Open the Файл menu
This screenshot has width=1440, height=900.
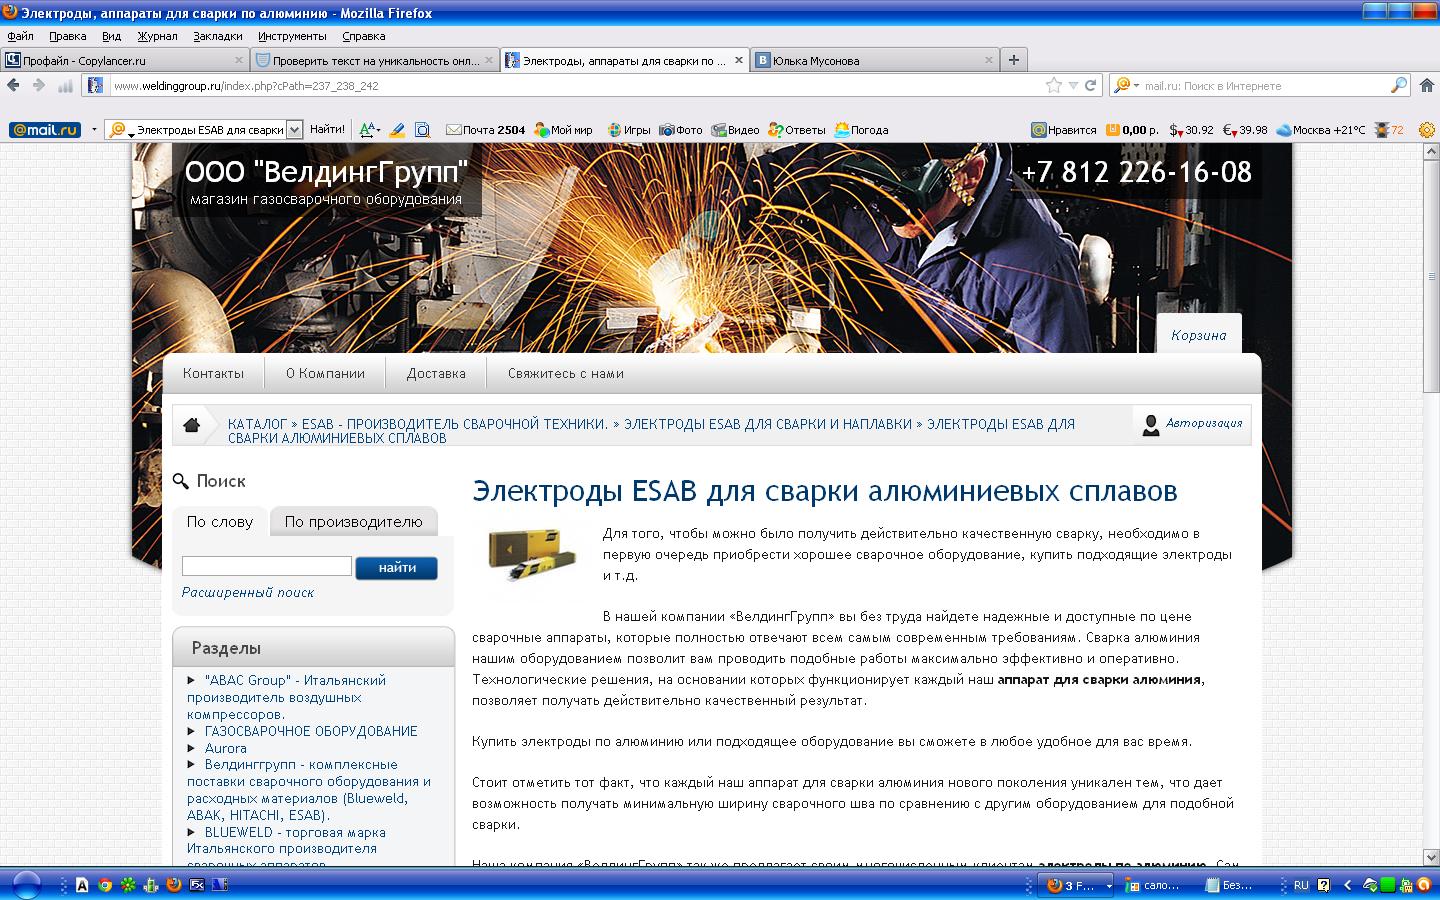pyautogui.click(x=20, y=36)
